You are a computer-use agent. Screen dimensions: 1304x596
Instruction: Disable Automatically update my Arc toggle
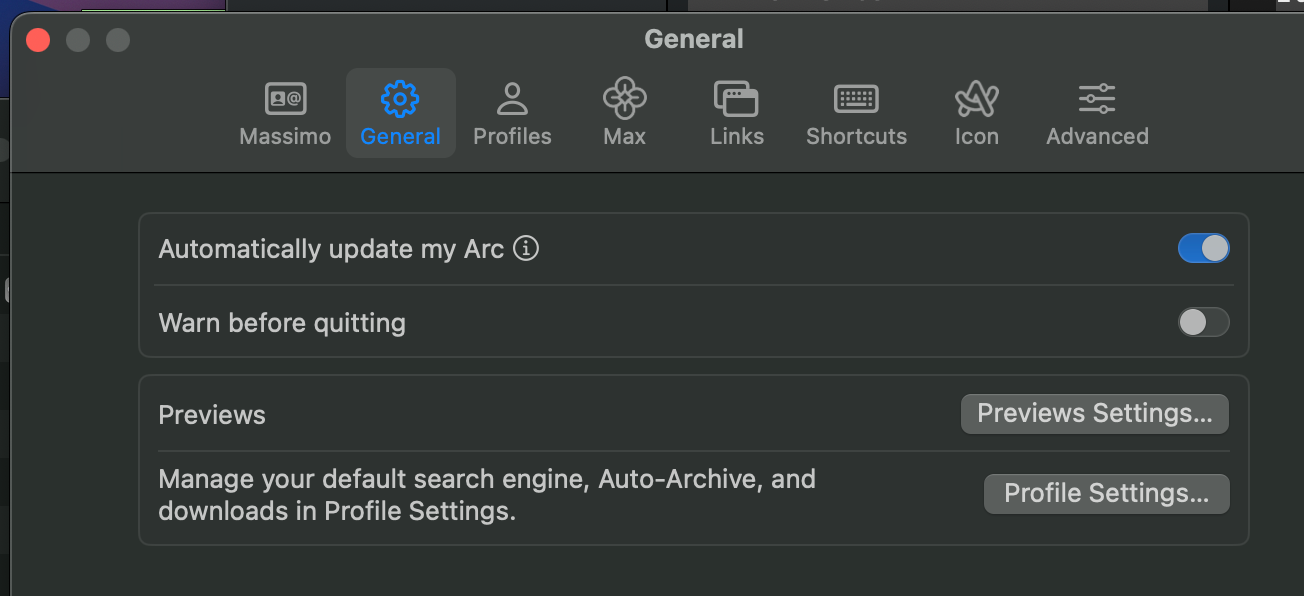click(1203, 248)
